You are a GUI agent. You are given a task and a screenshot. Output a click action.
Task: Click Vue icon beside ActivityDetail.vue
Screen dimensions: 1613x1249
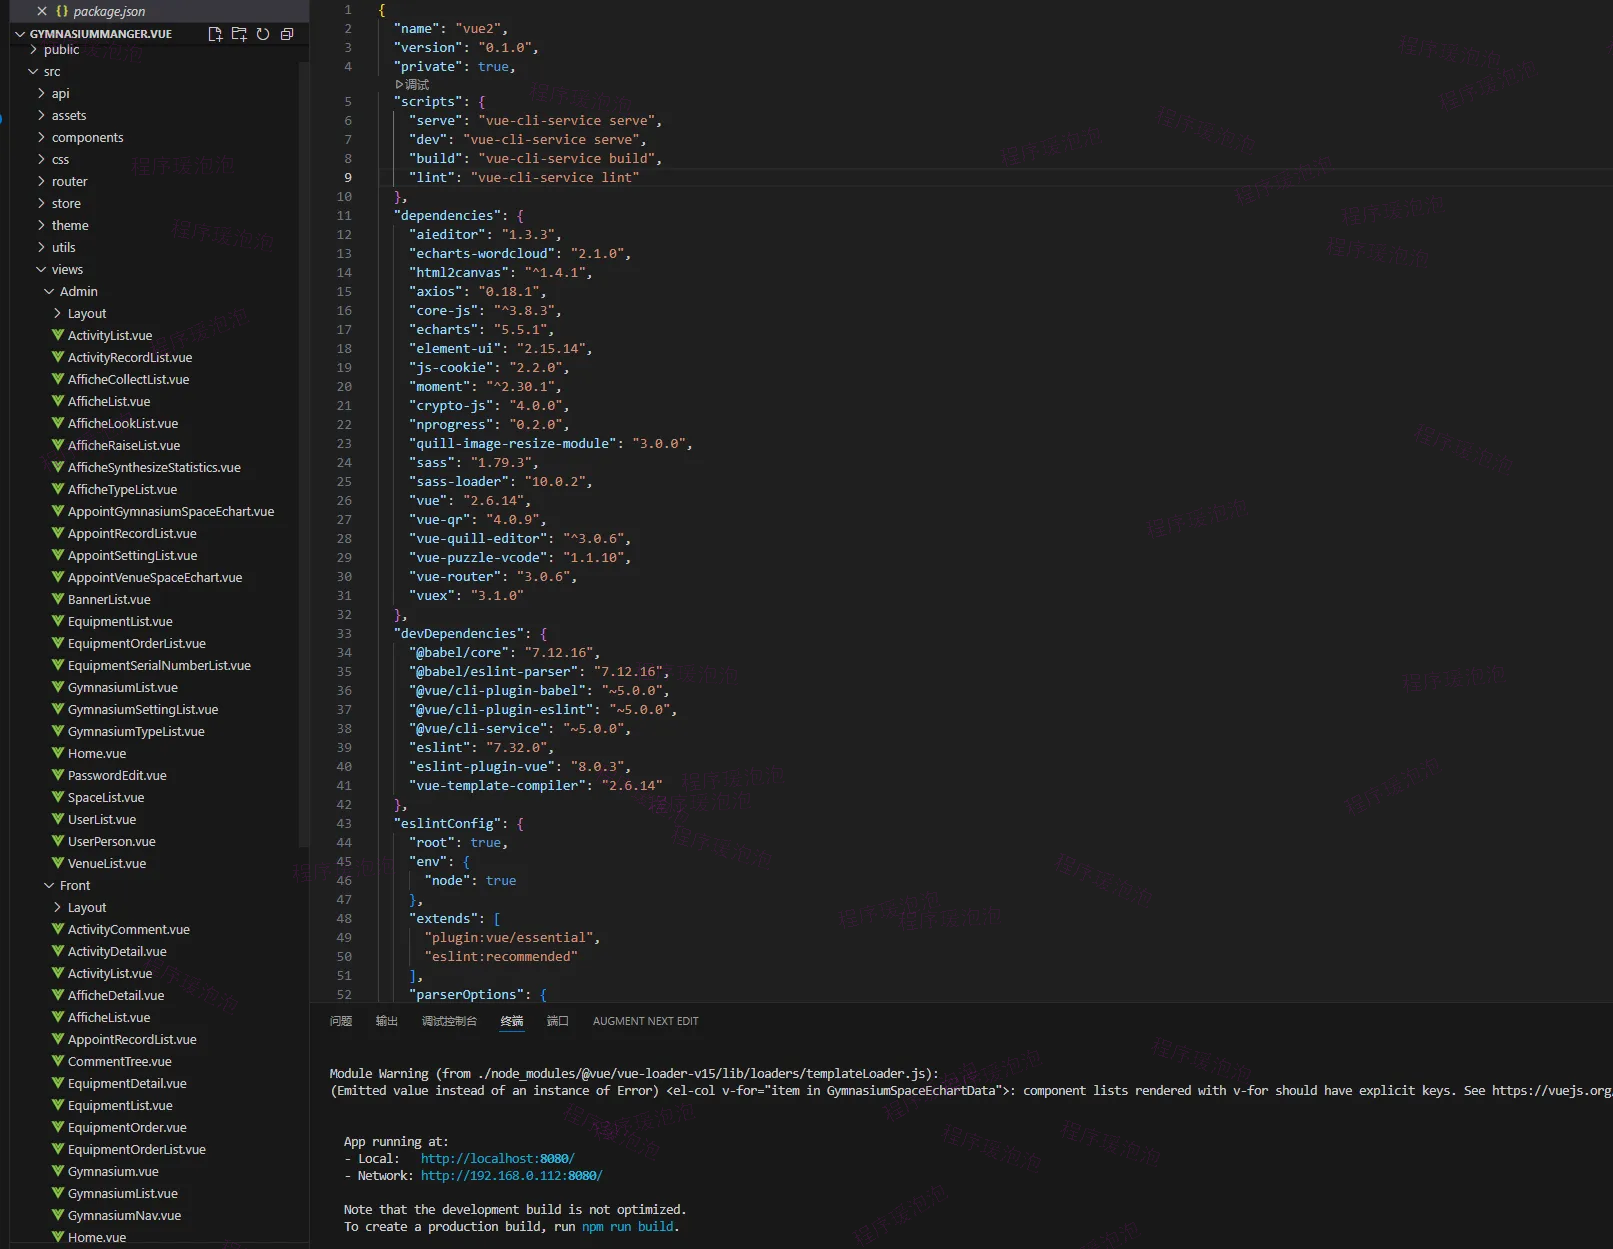click(58, 951)
